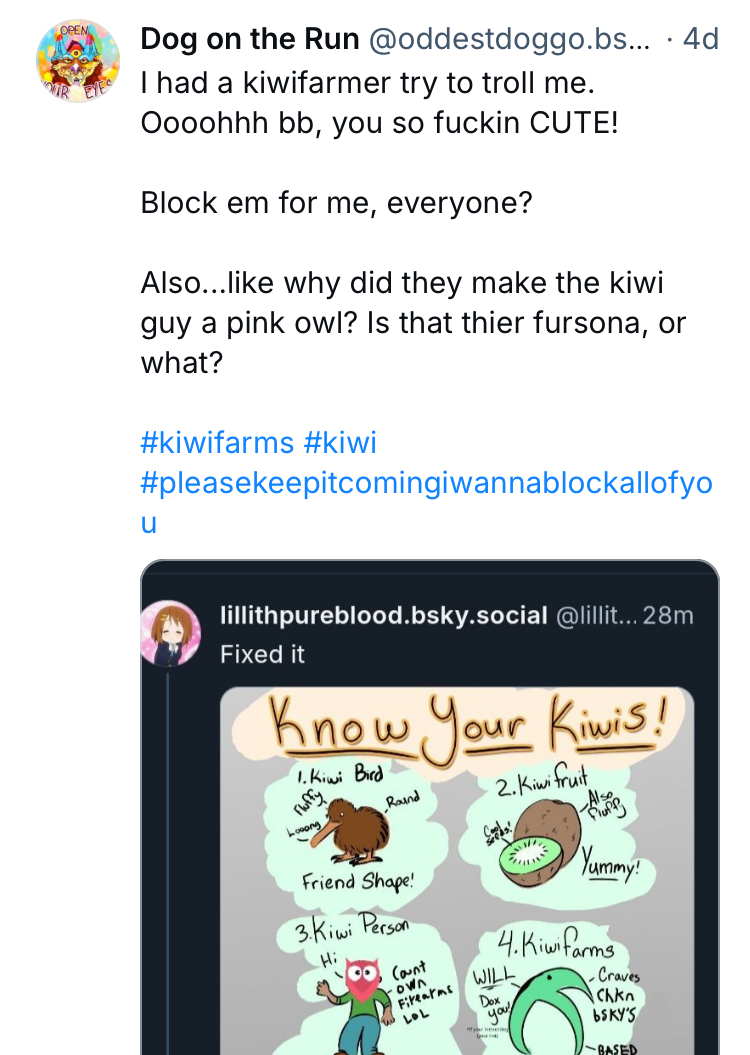The image size is (750, 1055).
Task: Click the @lillit... handle in the quoted post
Action: [595, 615]
